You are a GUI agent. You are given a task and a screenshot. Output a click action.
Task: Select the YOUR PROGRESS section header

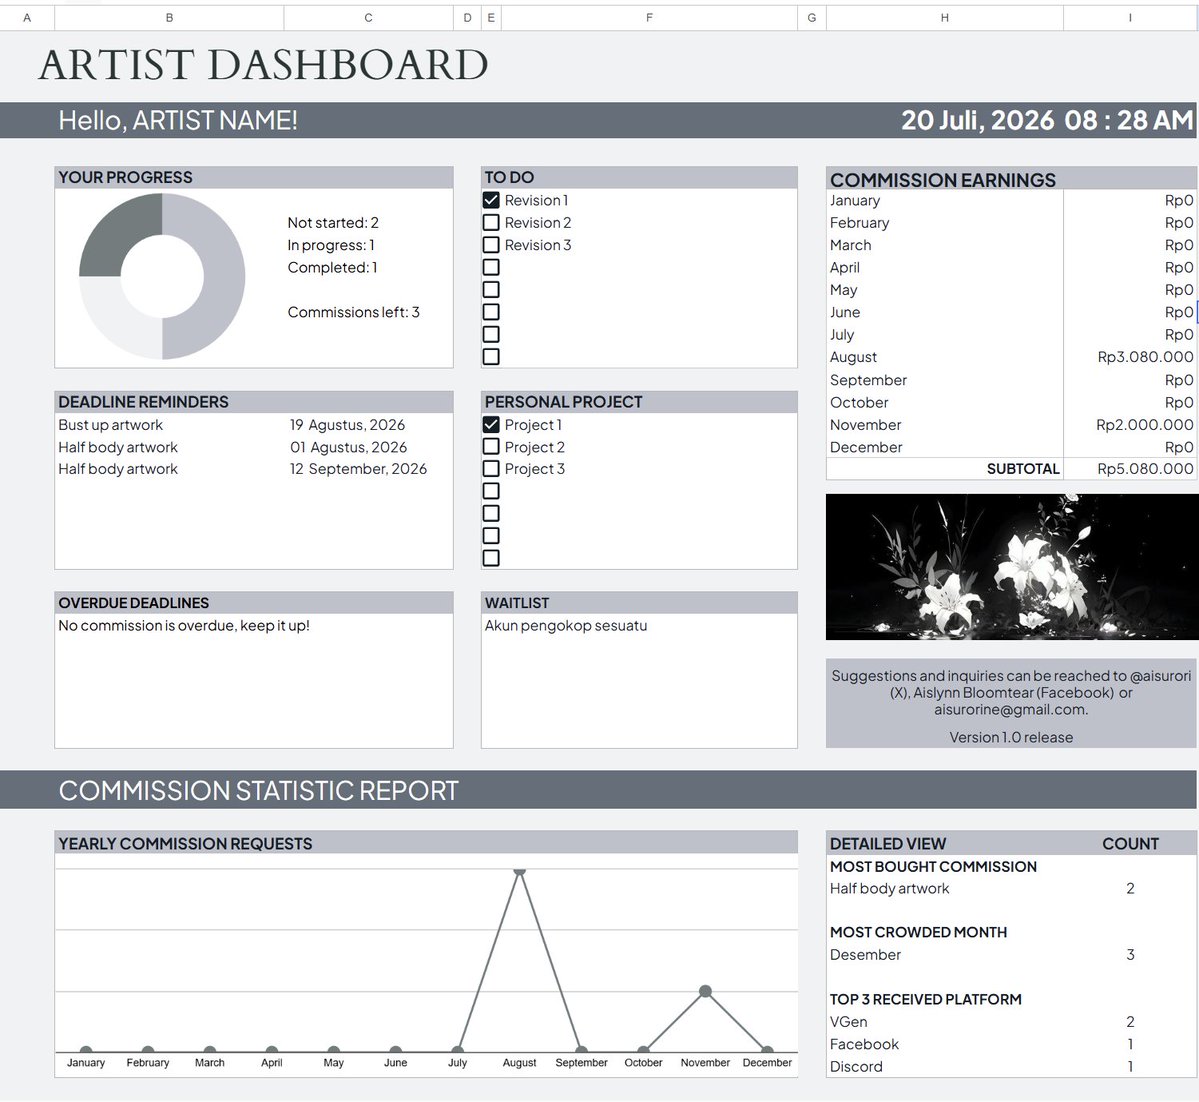point(254,177)
